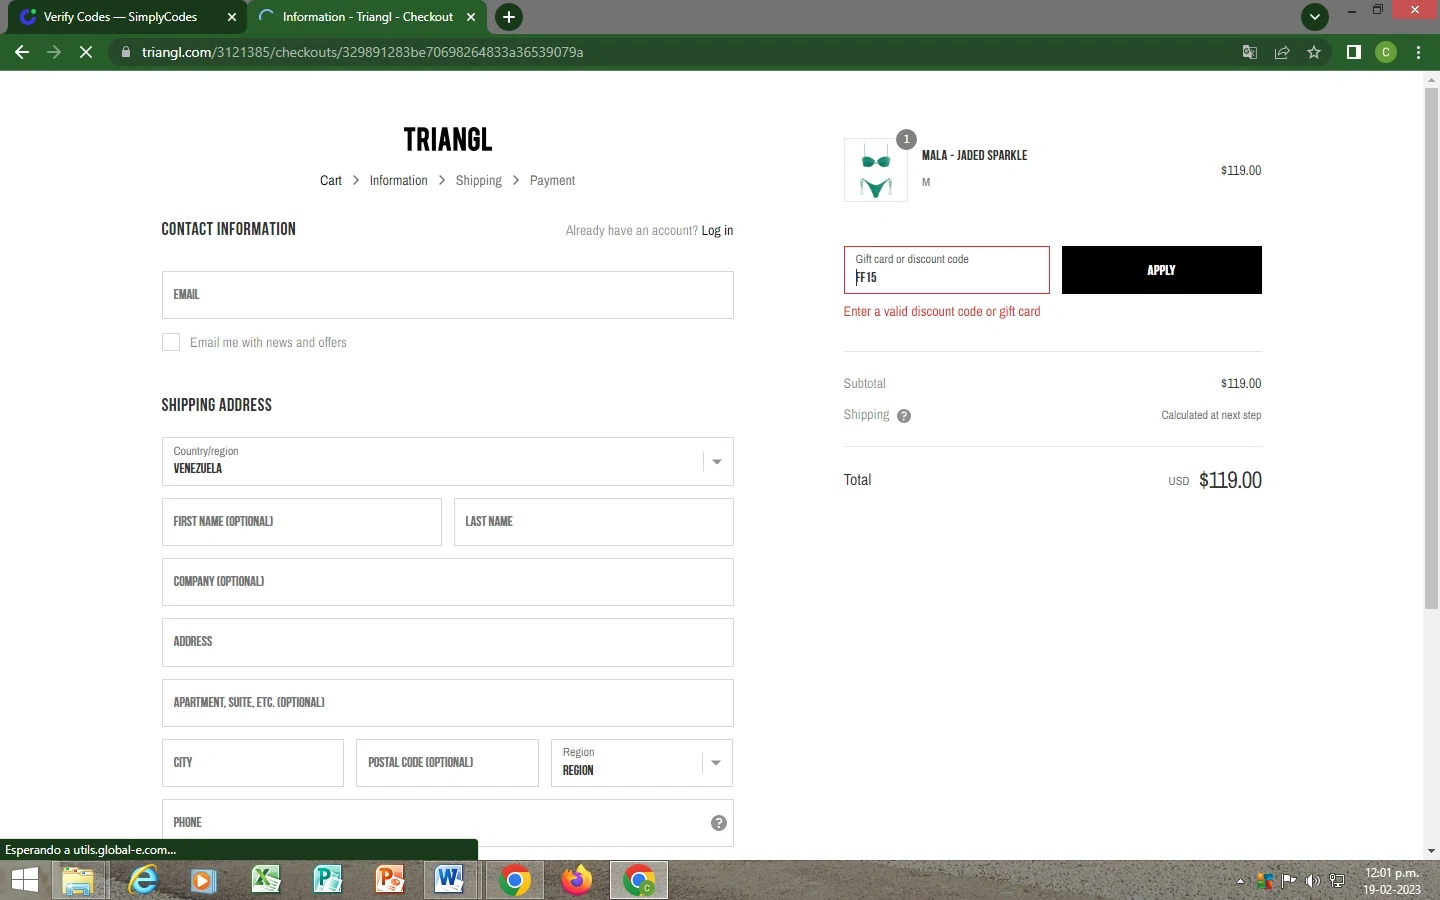Open Publisher from the taskbar
Image resolution: width=1440 pixels, height=900 pixels.
[328, 880]
